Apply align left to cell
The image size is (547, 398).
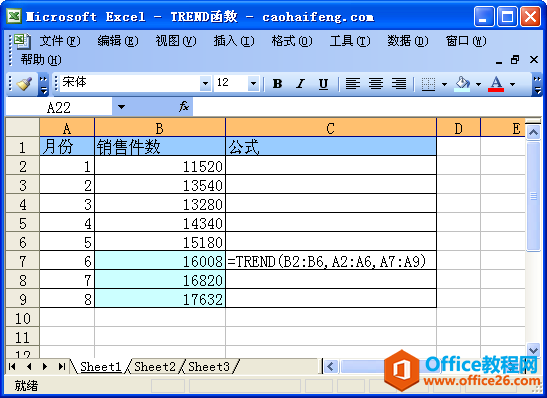point(353,84)
